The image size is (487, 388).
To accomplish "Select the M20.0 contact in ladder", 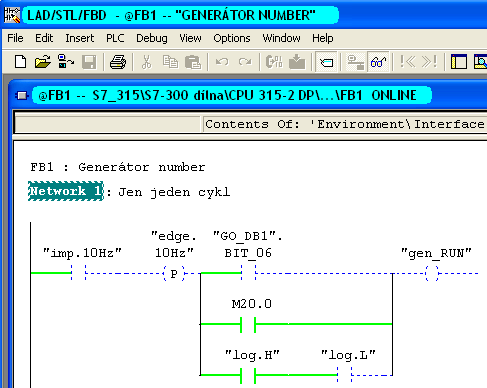I will pyautogui.click(x=248, y=324).
